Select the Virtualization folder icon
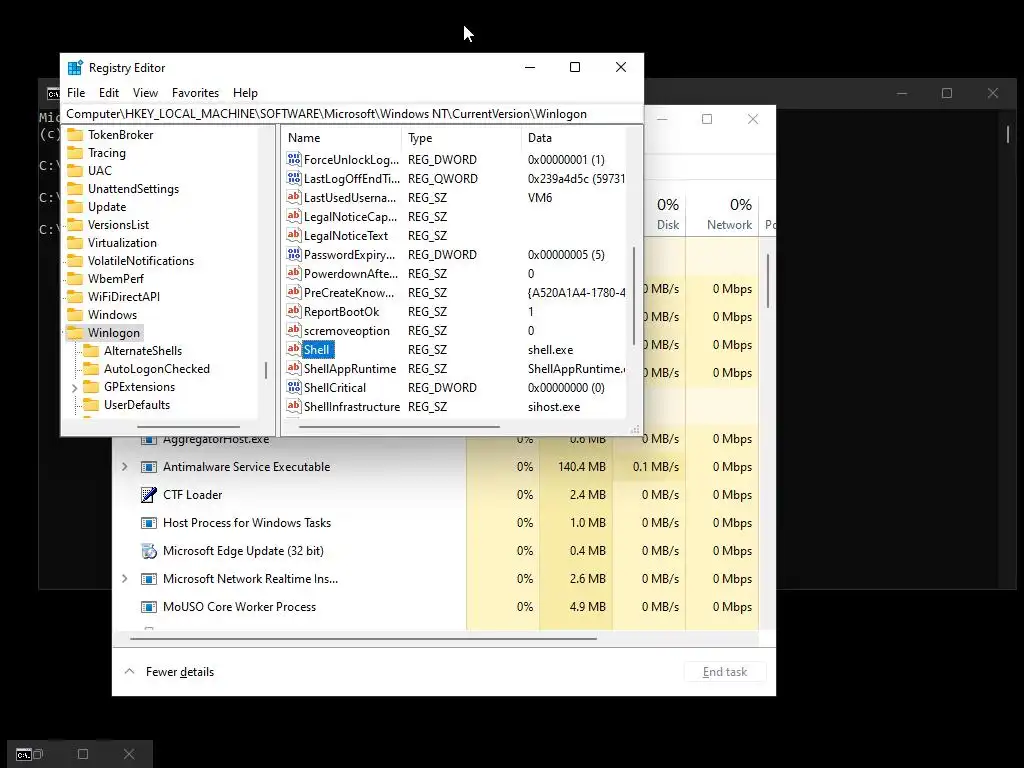 pyautogui.click(x=76, y=242)
